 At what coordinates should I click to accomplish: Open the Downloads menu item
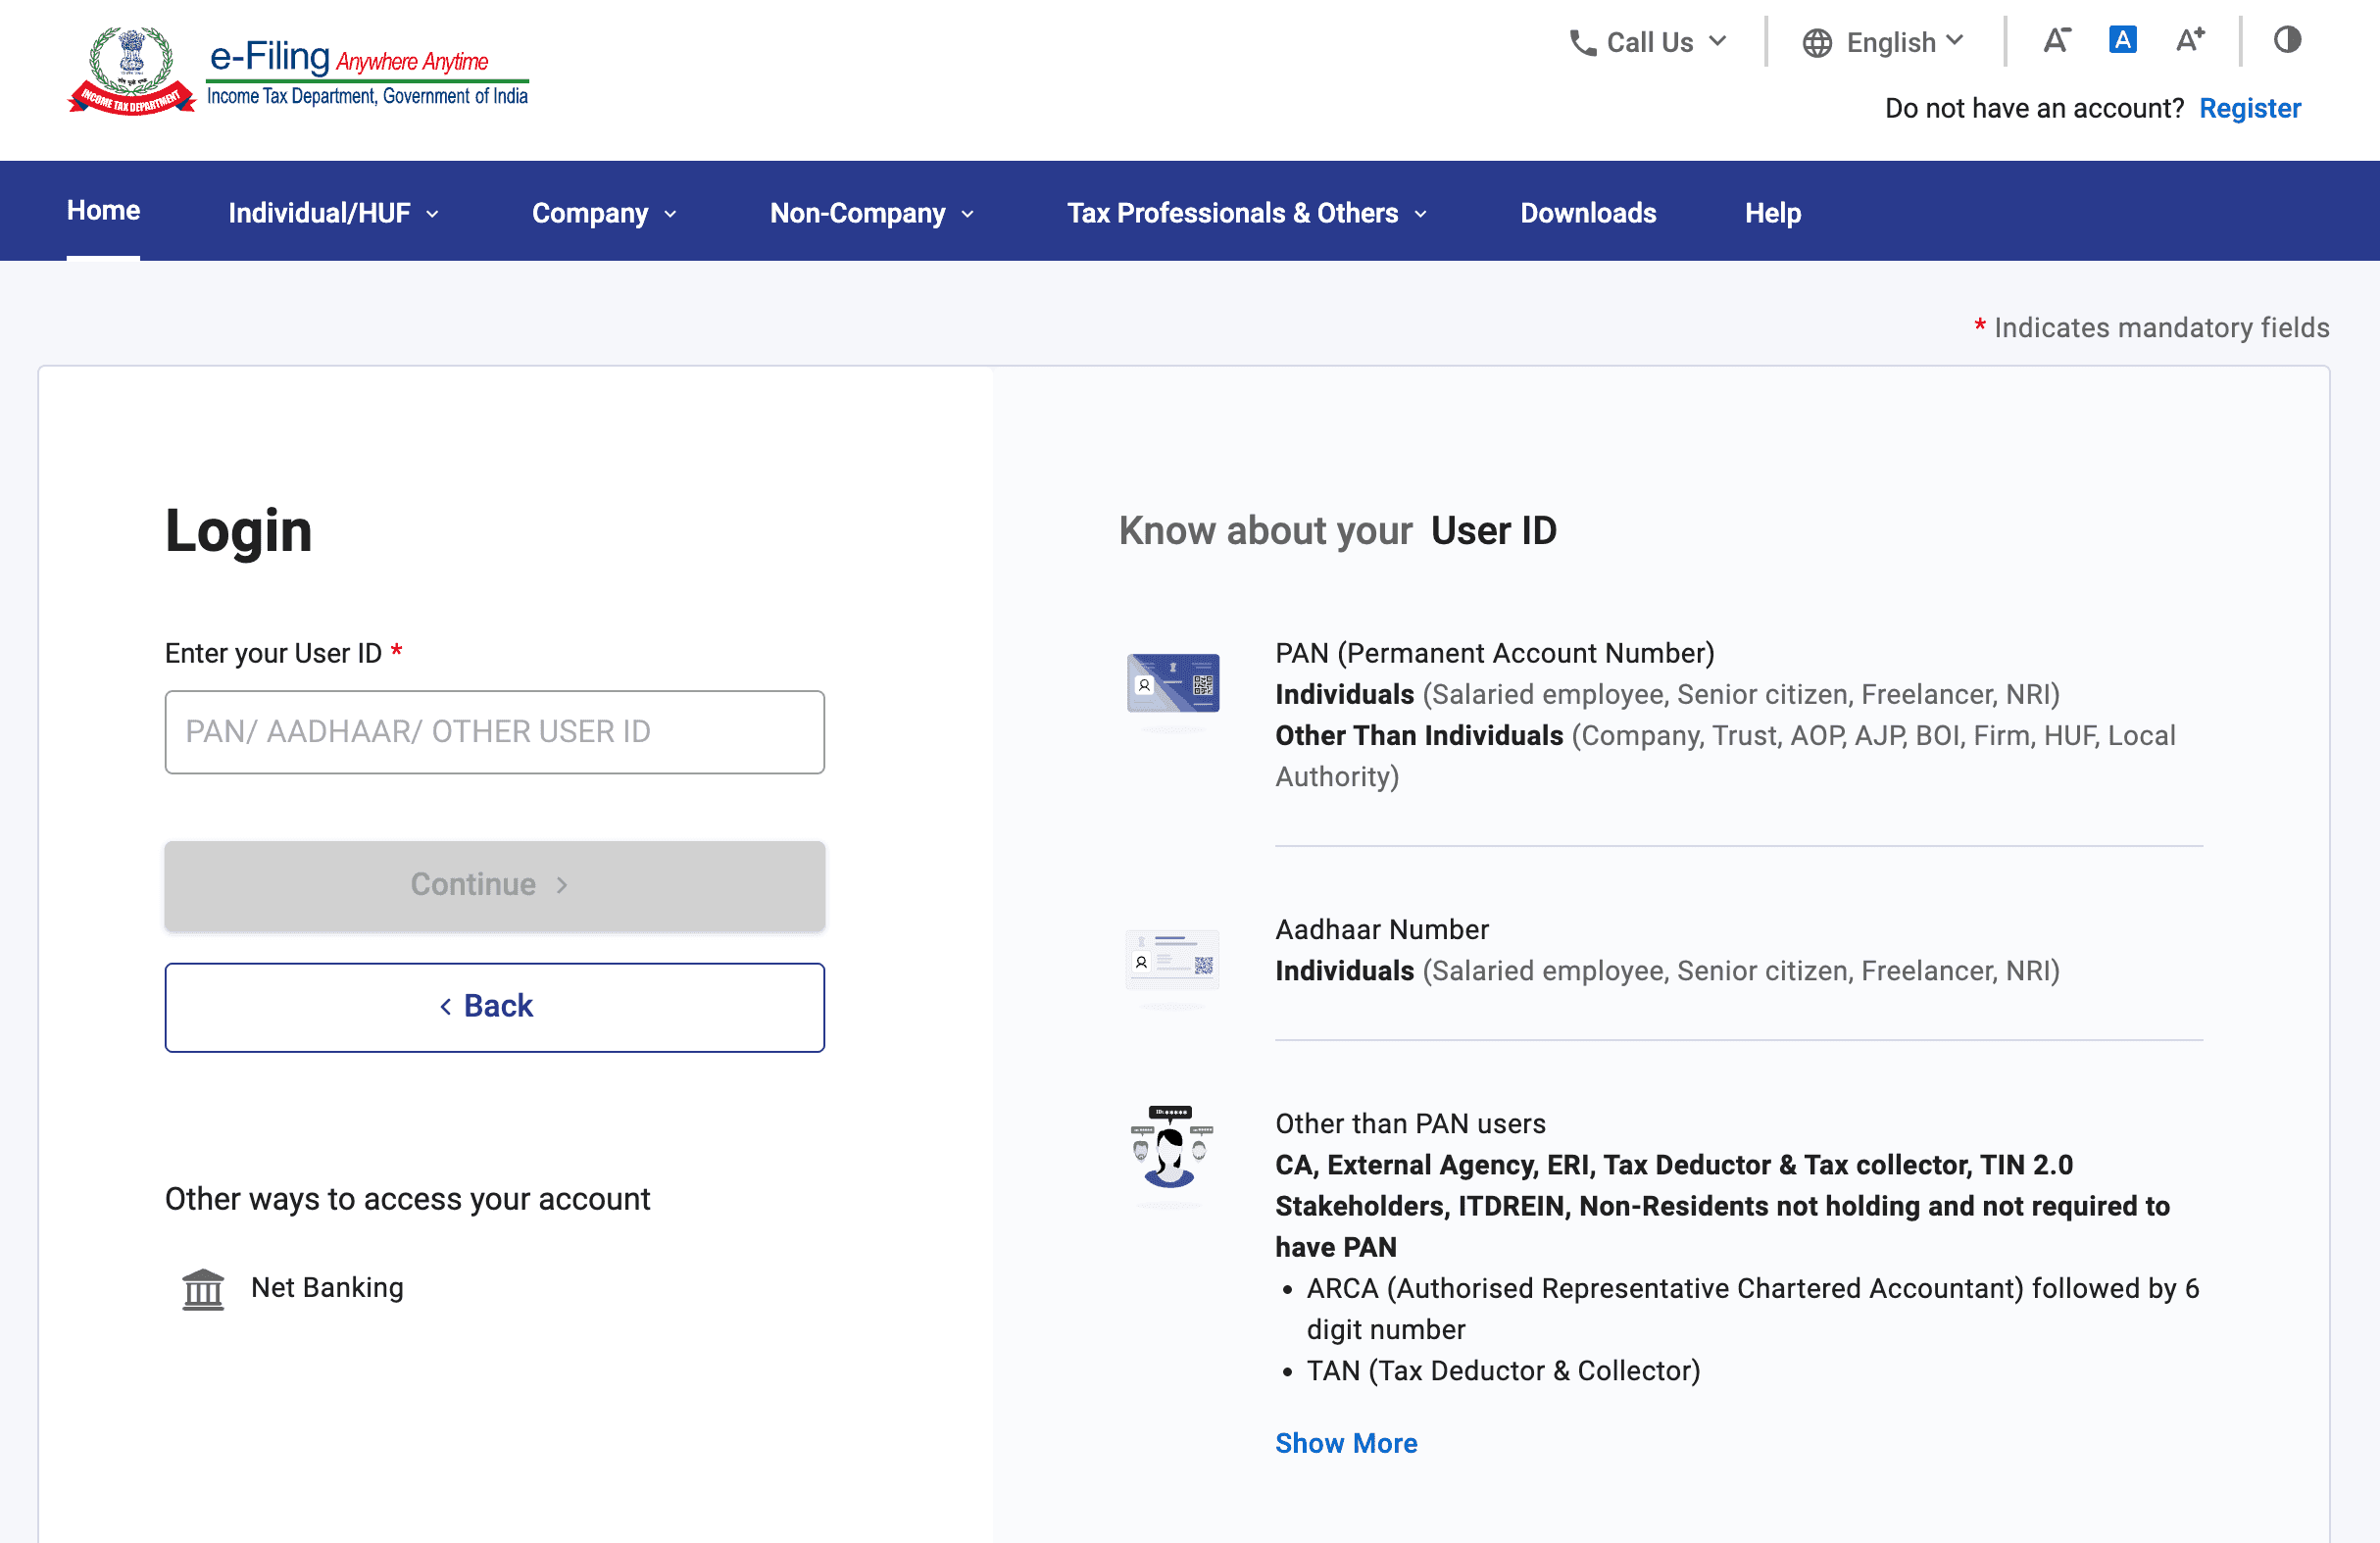coord(1587,213)
